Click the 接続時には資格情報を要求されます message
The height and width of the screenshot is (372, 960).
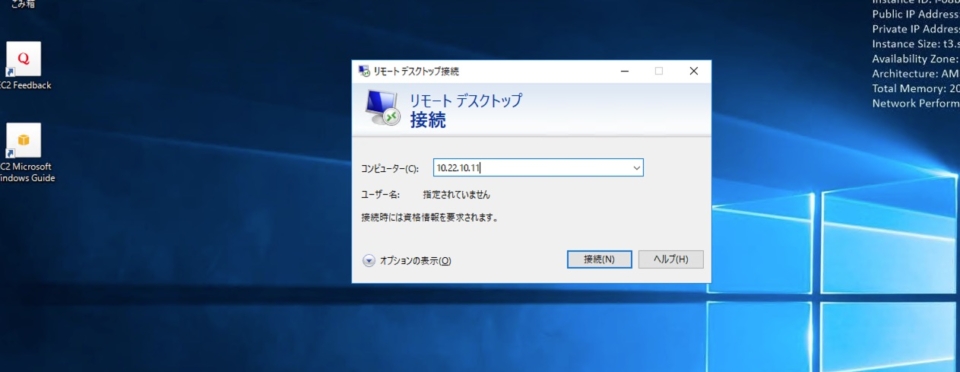pos(430,217)
